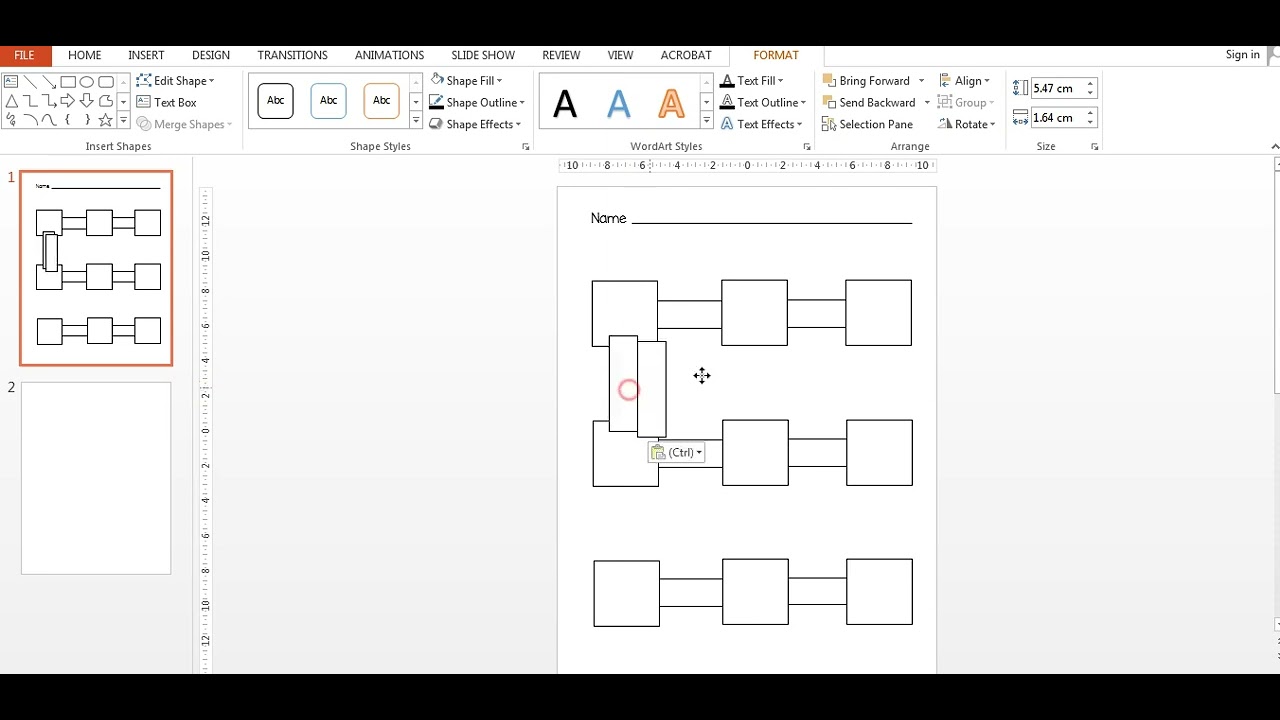Screen dimensions: 1280x720
Task: Apply the orange outline Abc shape style
Action: [381, 101]
